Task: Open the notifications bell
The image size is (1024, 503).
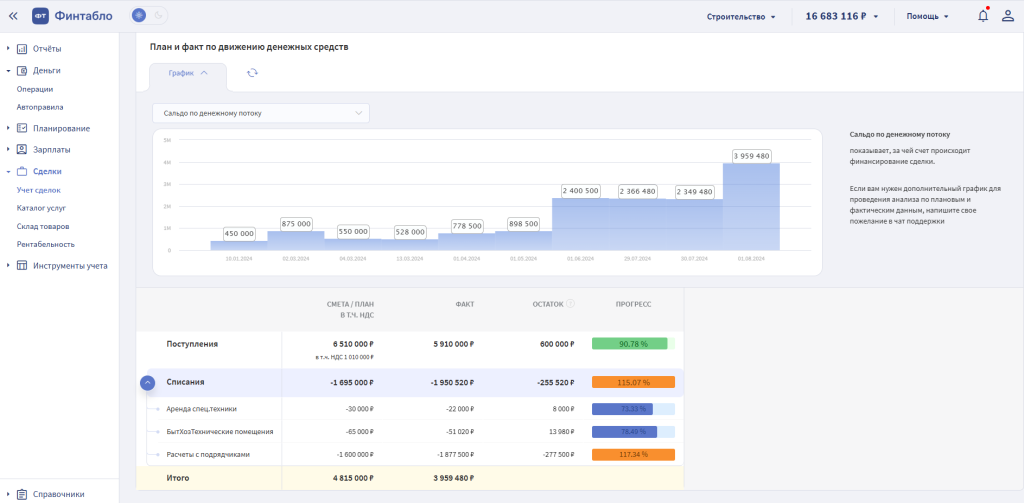Action: pos(983,16)
